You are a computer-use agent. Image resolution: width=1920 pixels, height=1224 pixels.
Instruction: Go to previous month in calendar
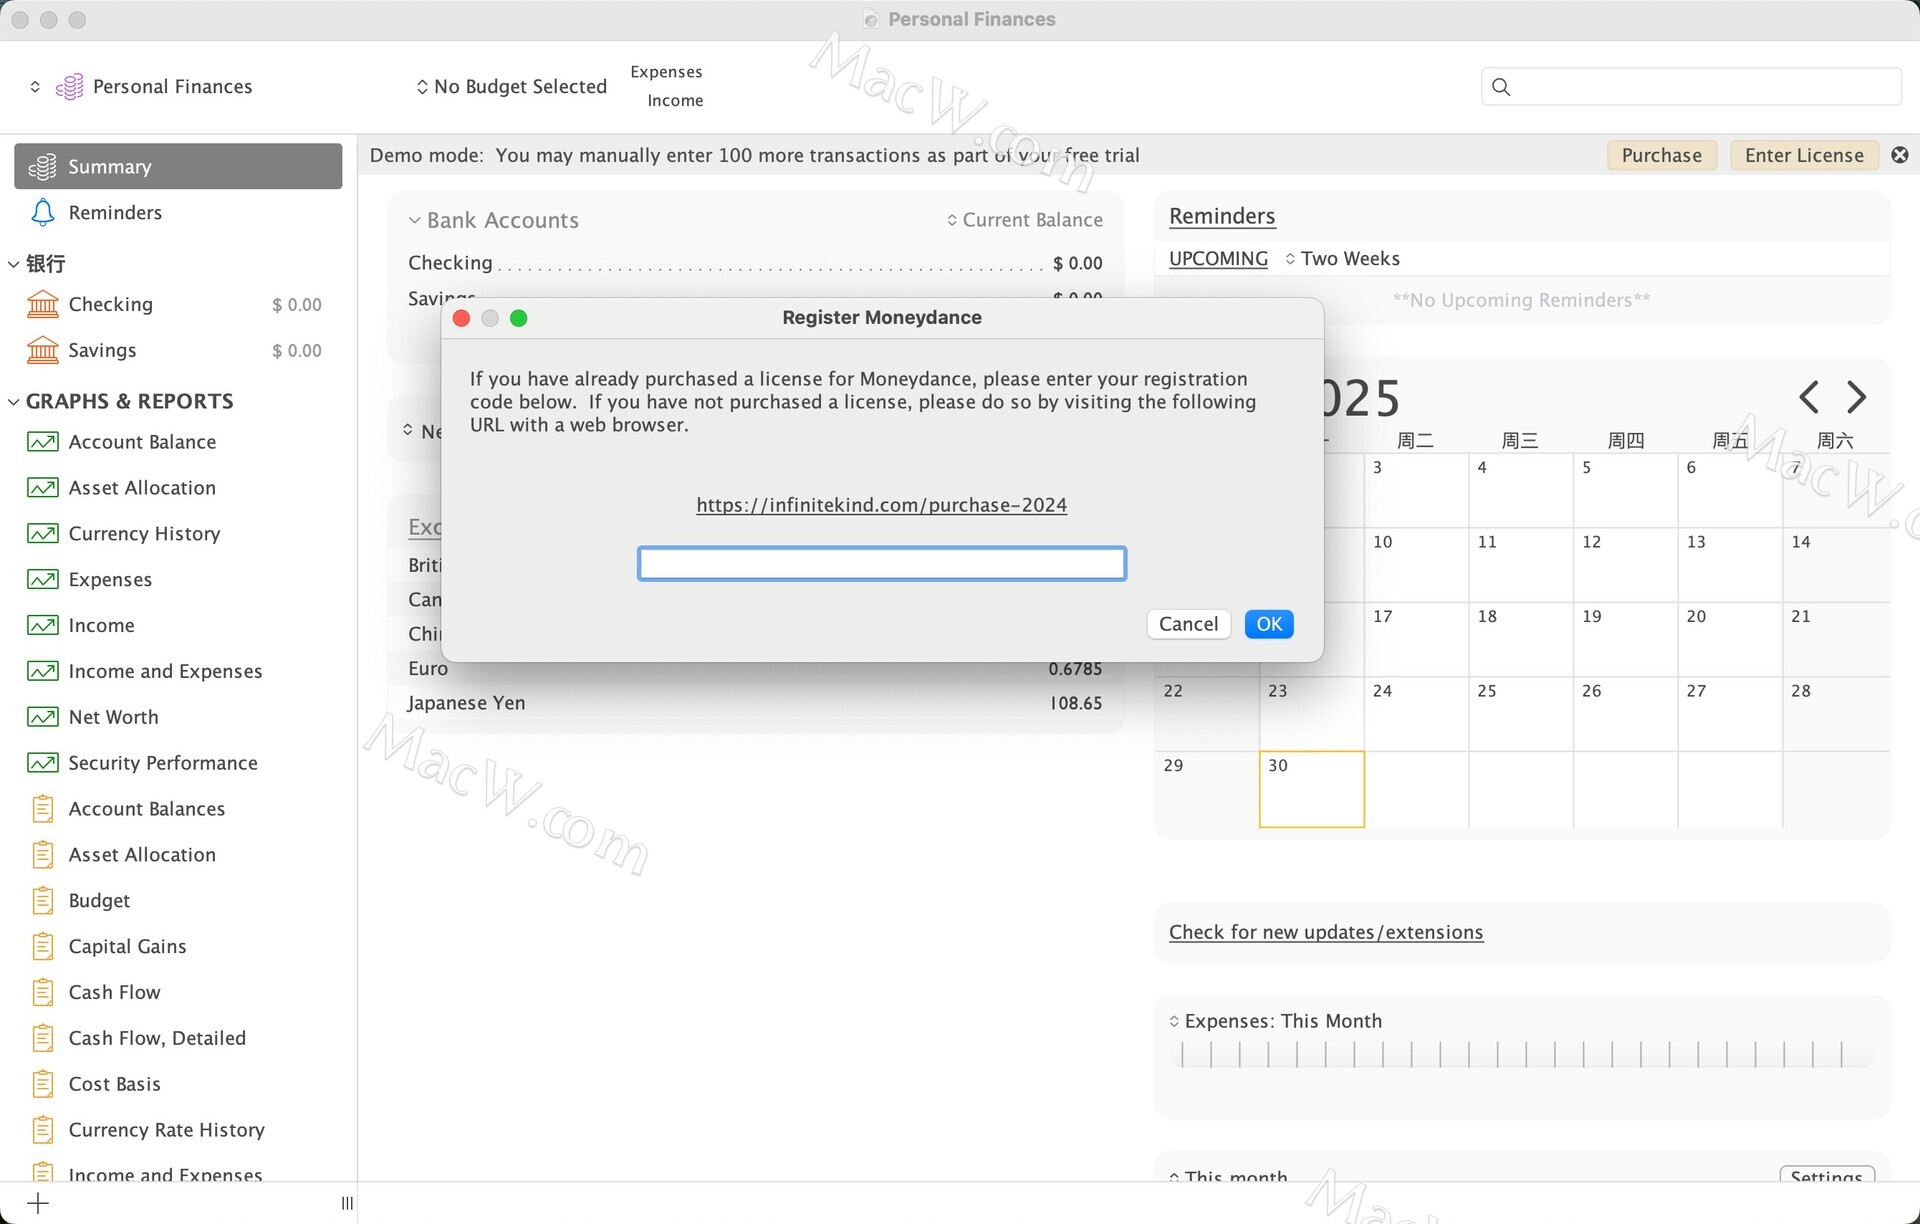pos(1808,397)
